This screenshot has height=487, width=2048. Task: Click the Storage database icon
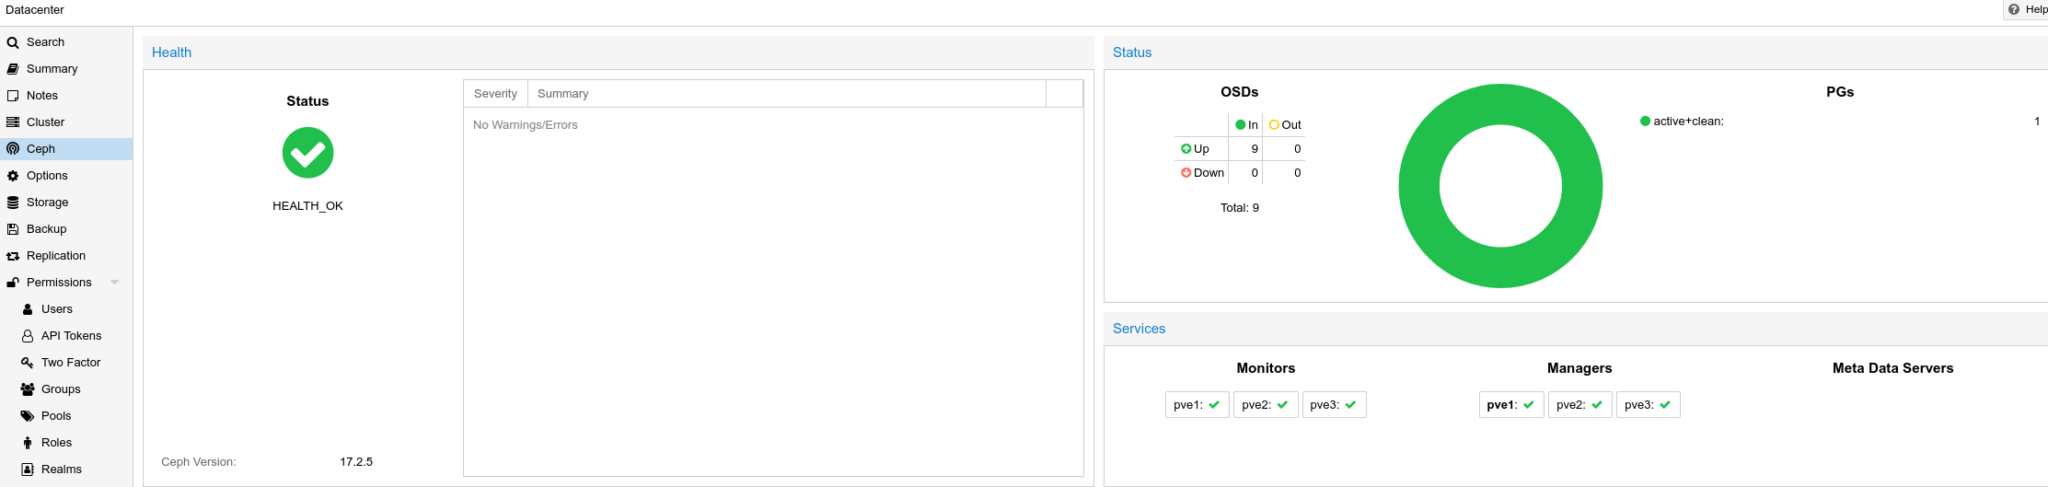[x=13, y=203]
